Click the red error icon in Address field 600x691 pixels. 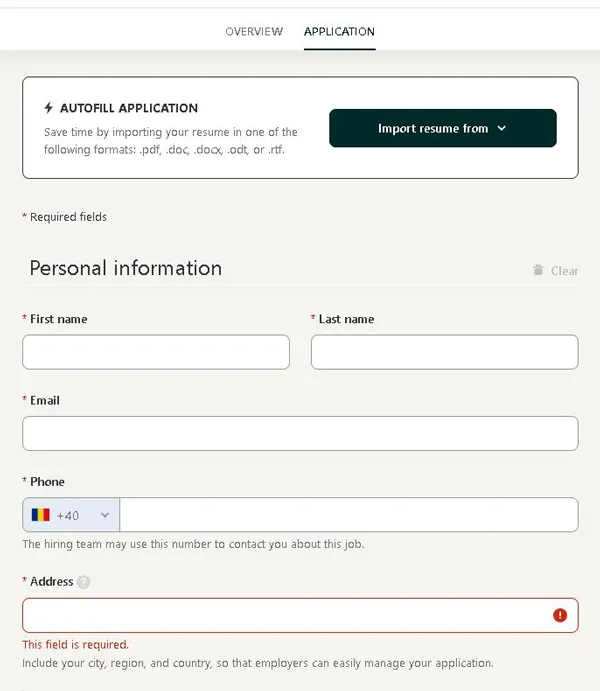click(560, 615)
